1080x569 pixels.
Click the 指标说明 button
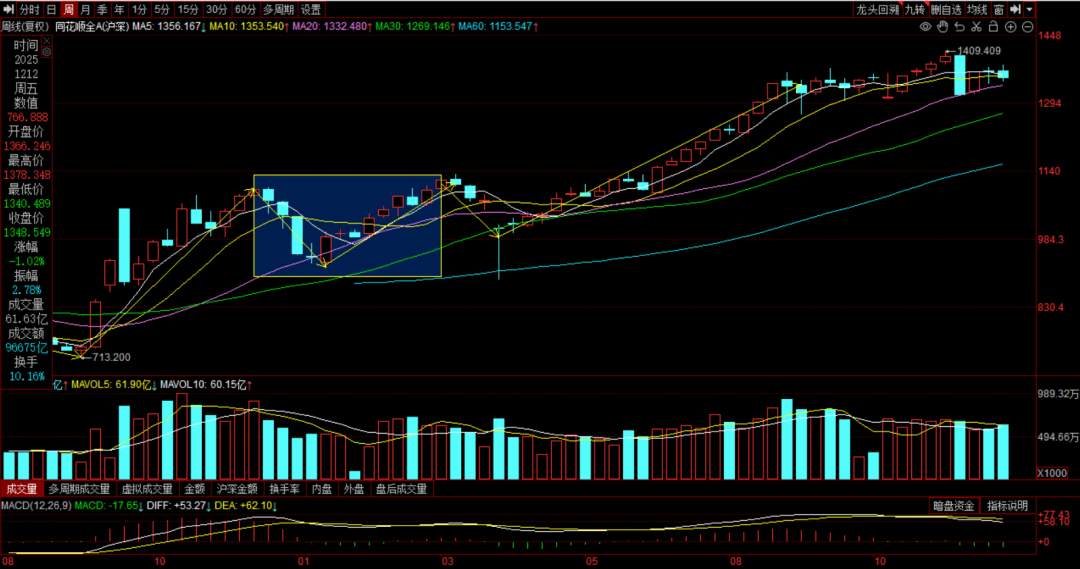(1007, 506)
